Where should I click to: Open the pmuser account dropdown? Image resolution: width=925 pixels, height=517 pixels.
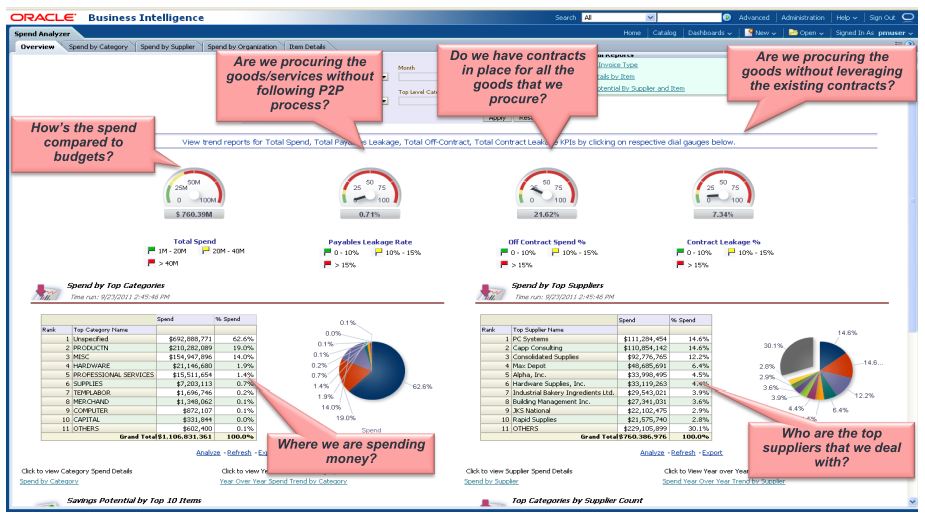click(x=895, y=33)
